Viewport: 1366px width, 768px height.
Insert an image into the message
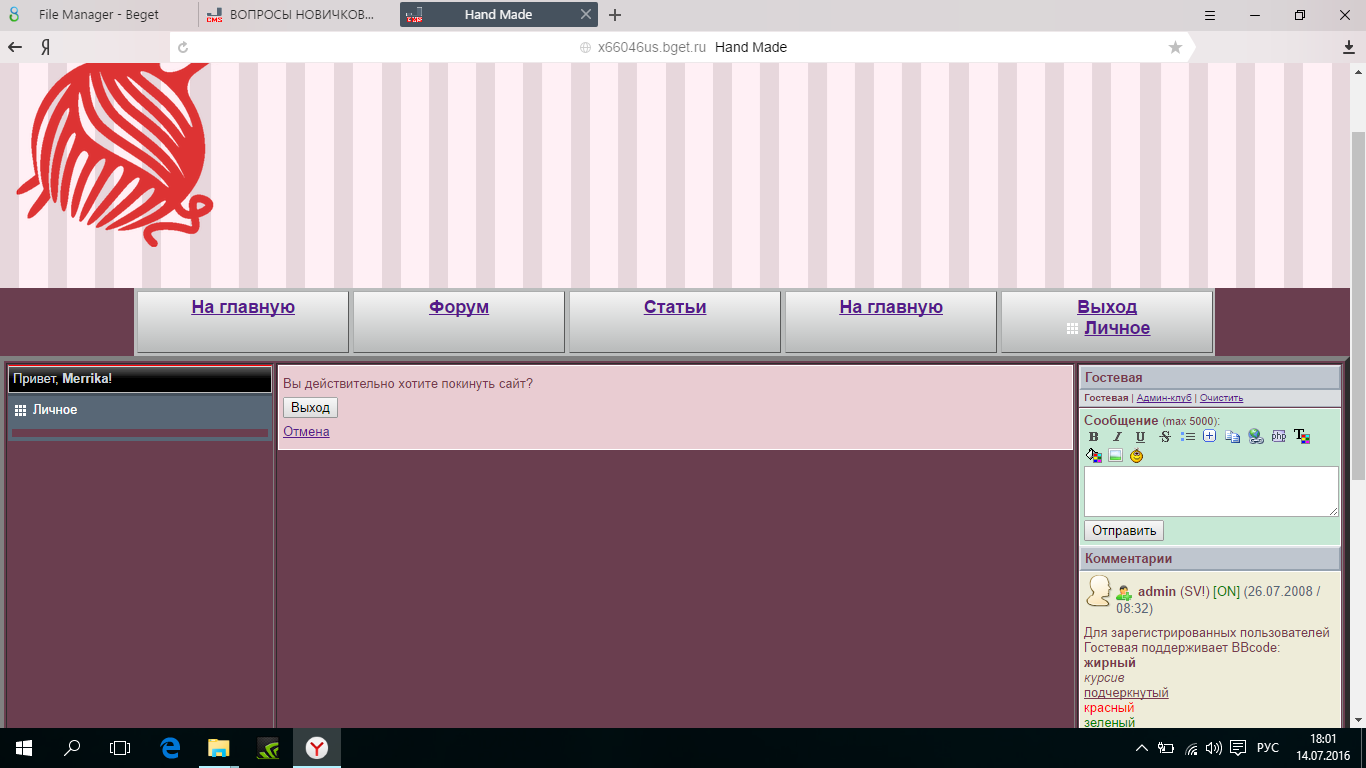coord(1115,456)
